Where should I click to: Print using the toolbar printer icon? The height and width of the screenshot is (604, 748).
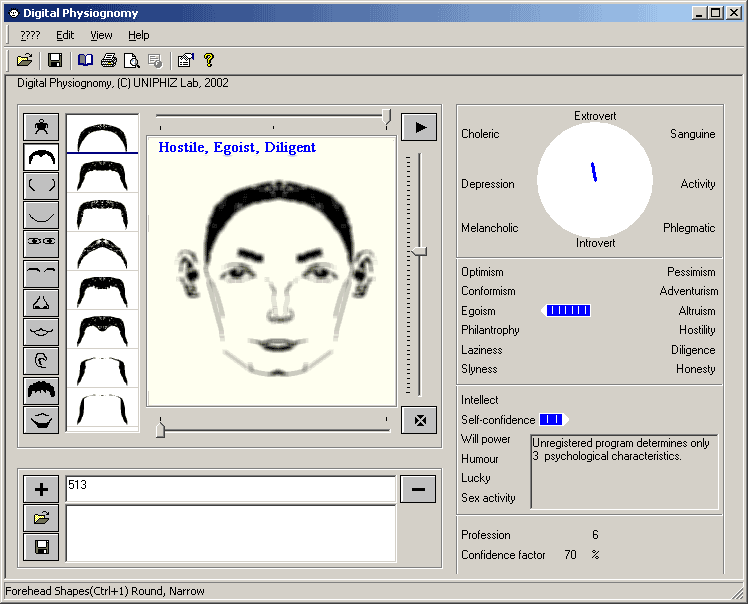tap(109, 60)
